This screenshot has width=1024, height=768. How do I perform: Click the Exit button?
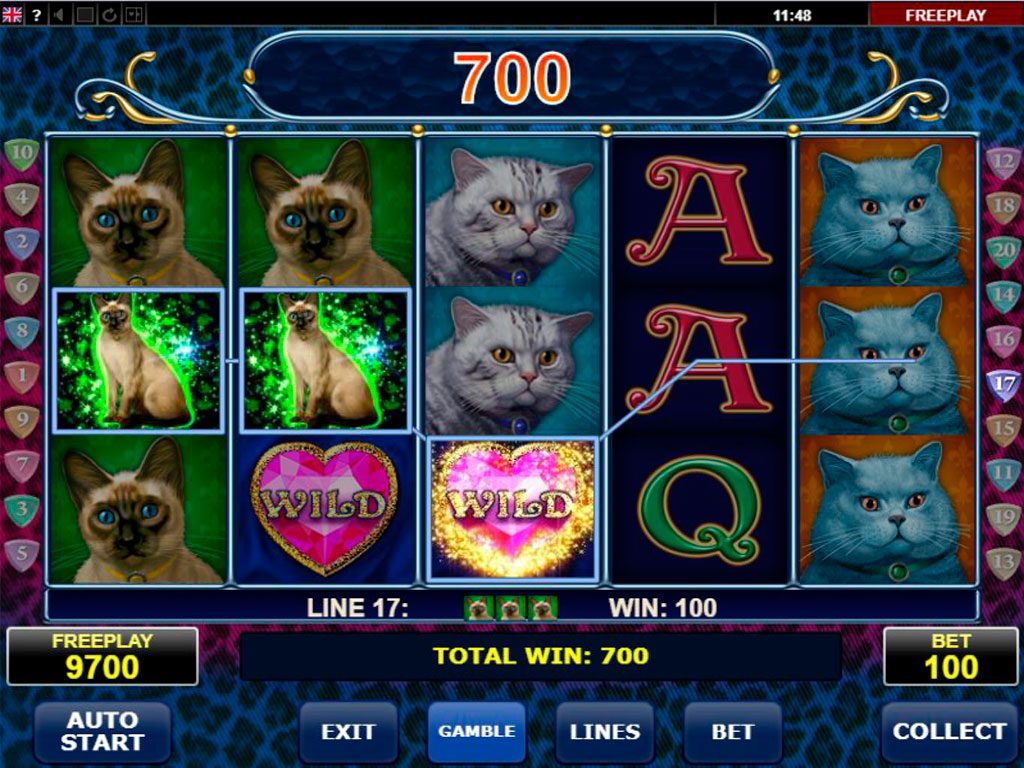pyautogui.click(x=348, y=731)
